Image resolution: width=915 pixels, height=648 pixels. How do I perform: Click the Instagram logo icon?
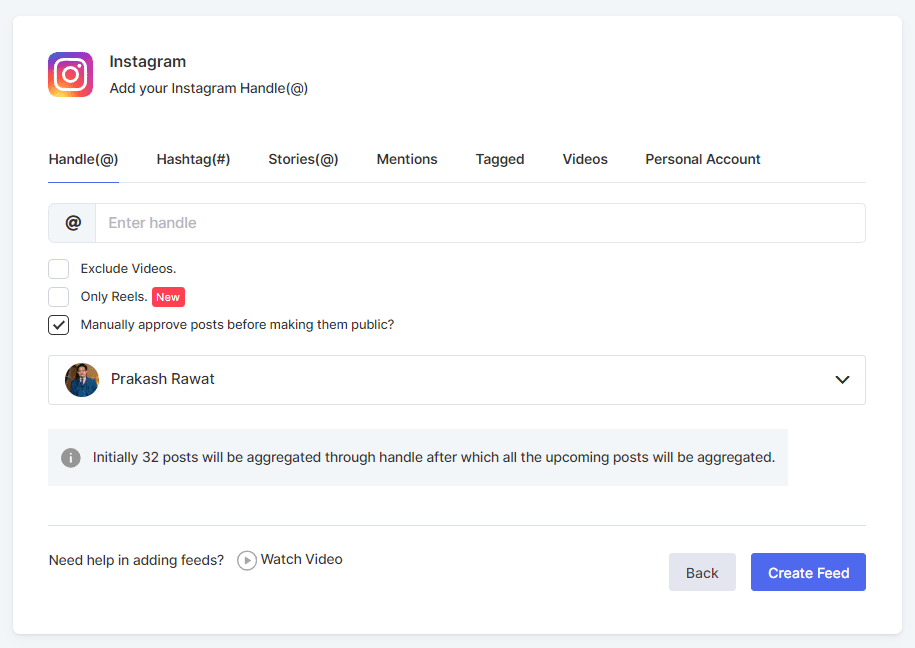[70, 75]
